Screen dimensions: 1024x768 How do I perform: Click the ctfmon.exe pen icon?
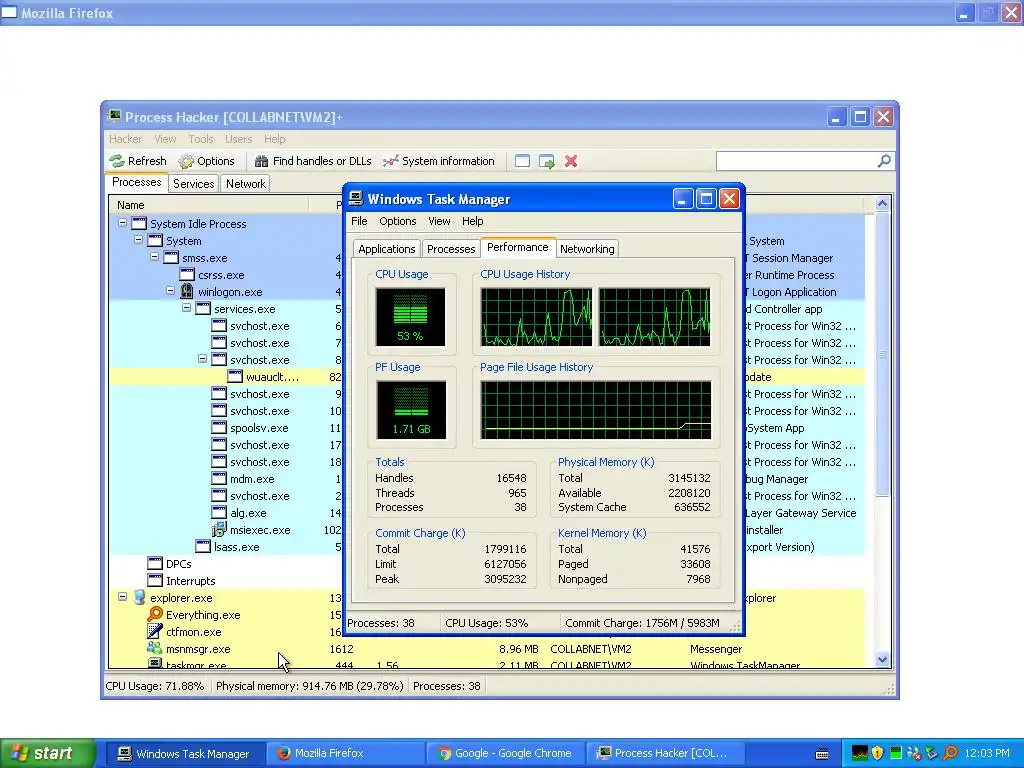[155, 632]
